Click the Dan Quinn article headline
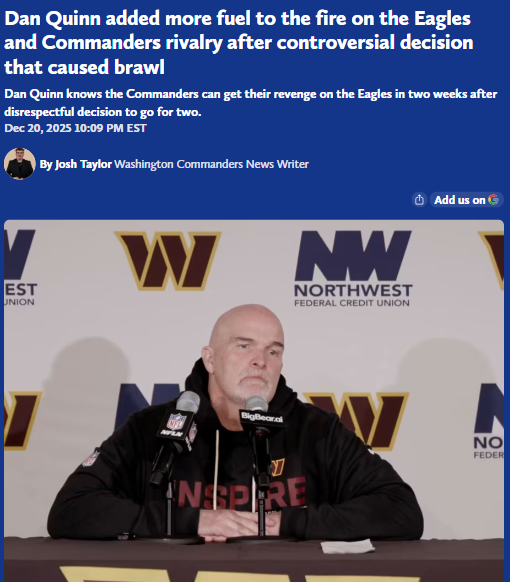 (239, 43)
